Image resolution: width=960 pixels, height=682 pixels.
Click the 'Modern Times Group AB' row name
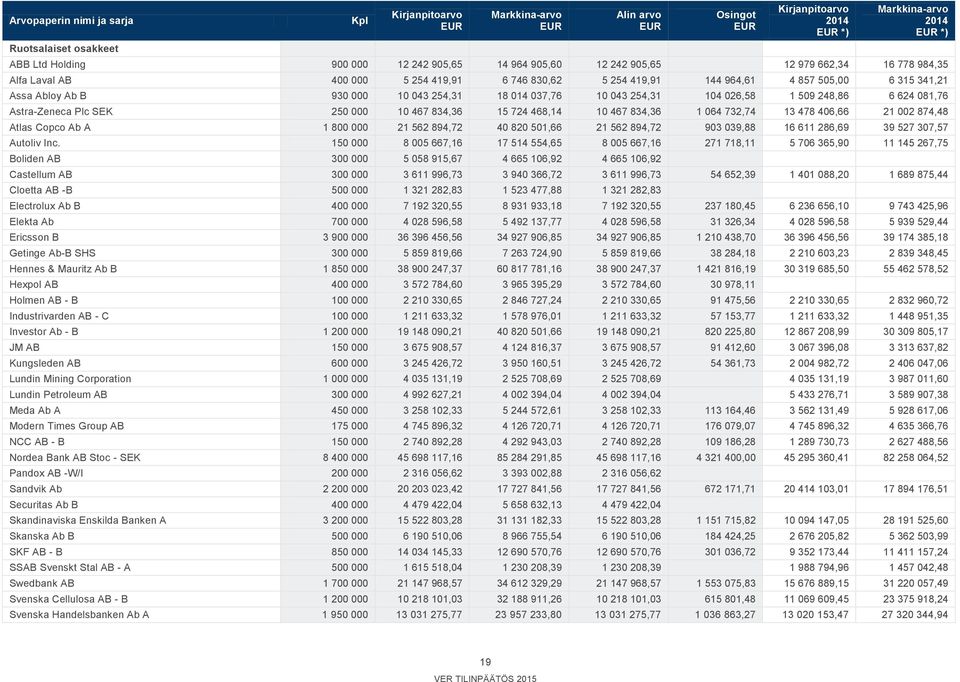[67, 426]
